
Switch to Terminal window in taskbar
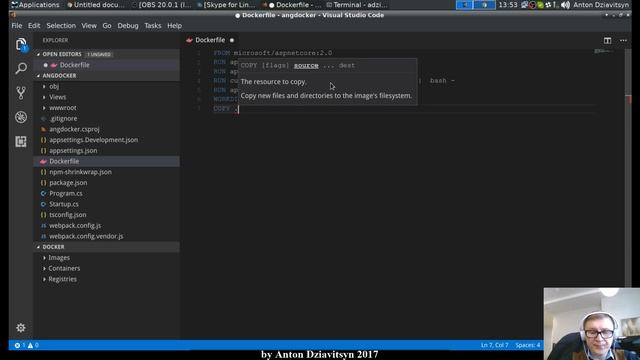tap(357, 5)
